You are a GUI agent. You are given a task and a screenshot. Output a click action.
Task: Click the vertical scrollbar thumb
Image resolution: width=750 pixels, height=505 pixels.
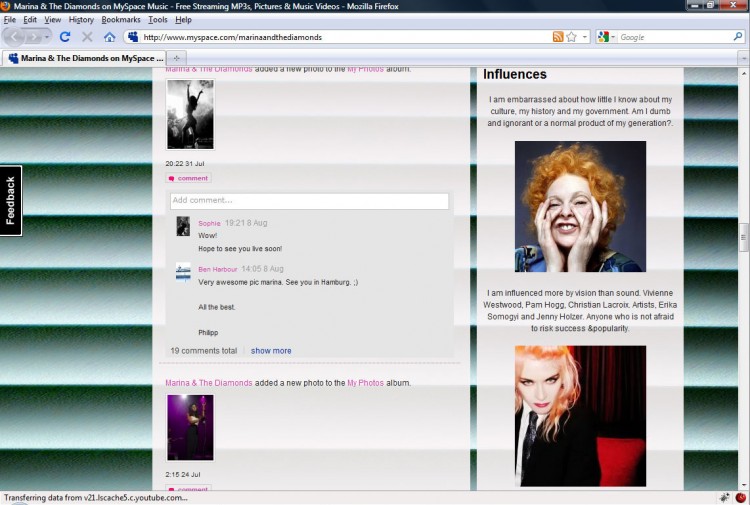pos(744,237)
